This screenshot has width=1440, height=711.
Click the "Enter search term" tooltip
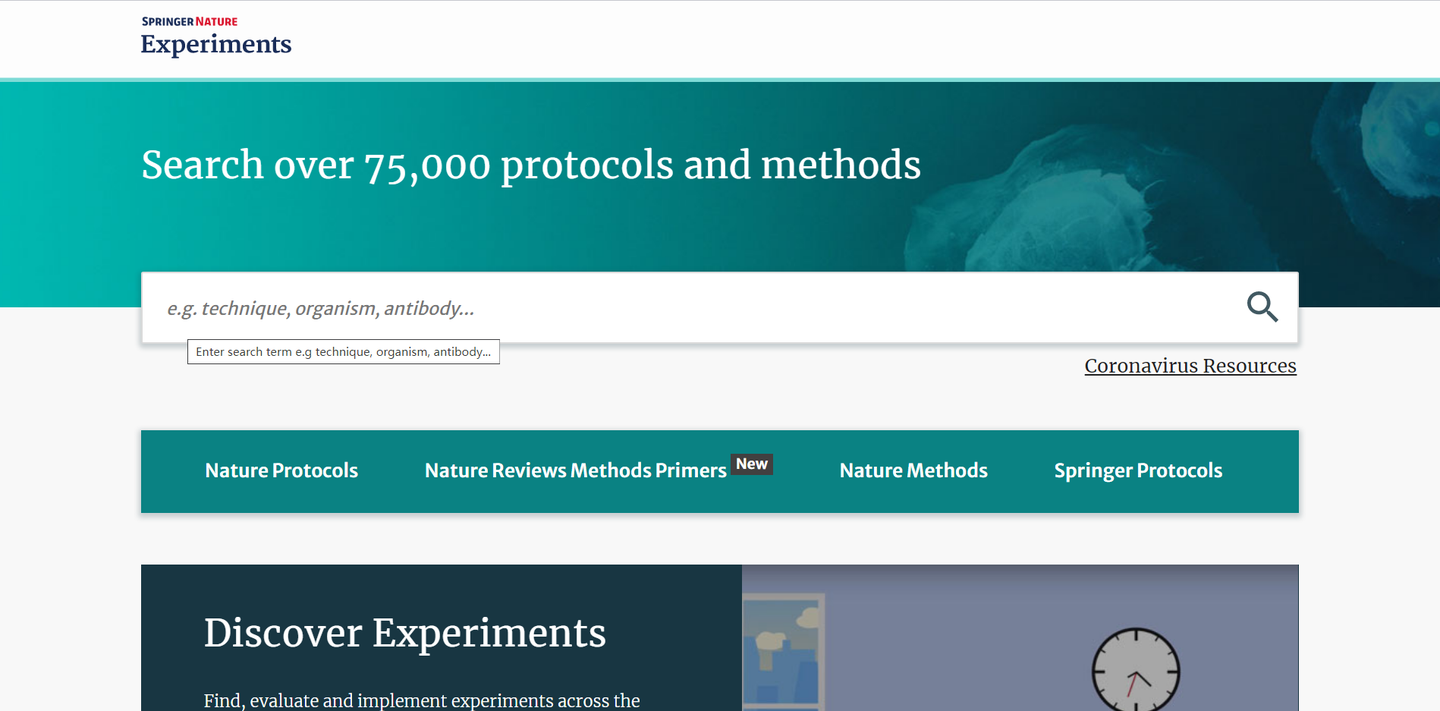(343, 352)
